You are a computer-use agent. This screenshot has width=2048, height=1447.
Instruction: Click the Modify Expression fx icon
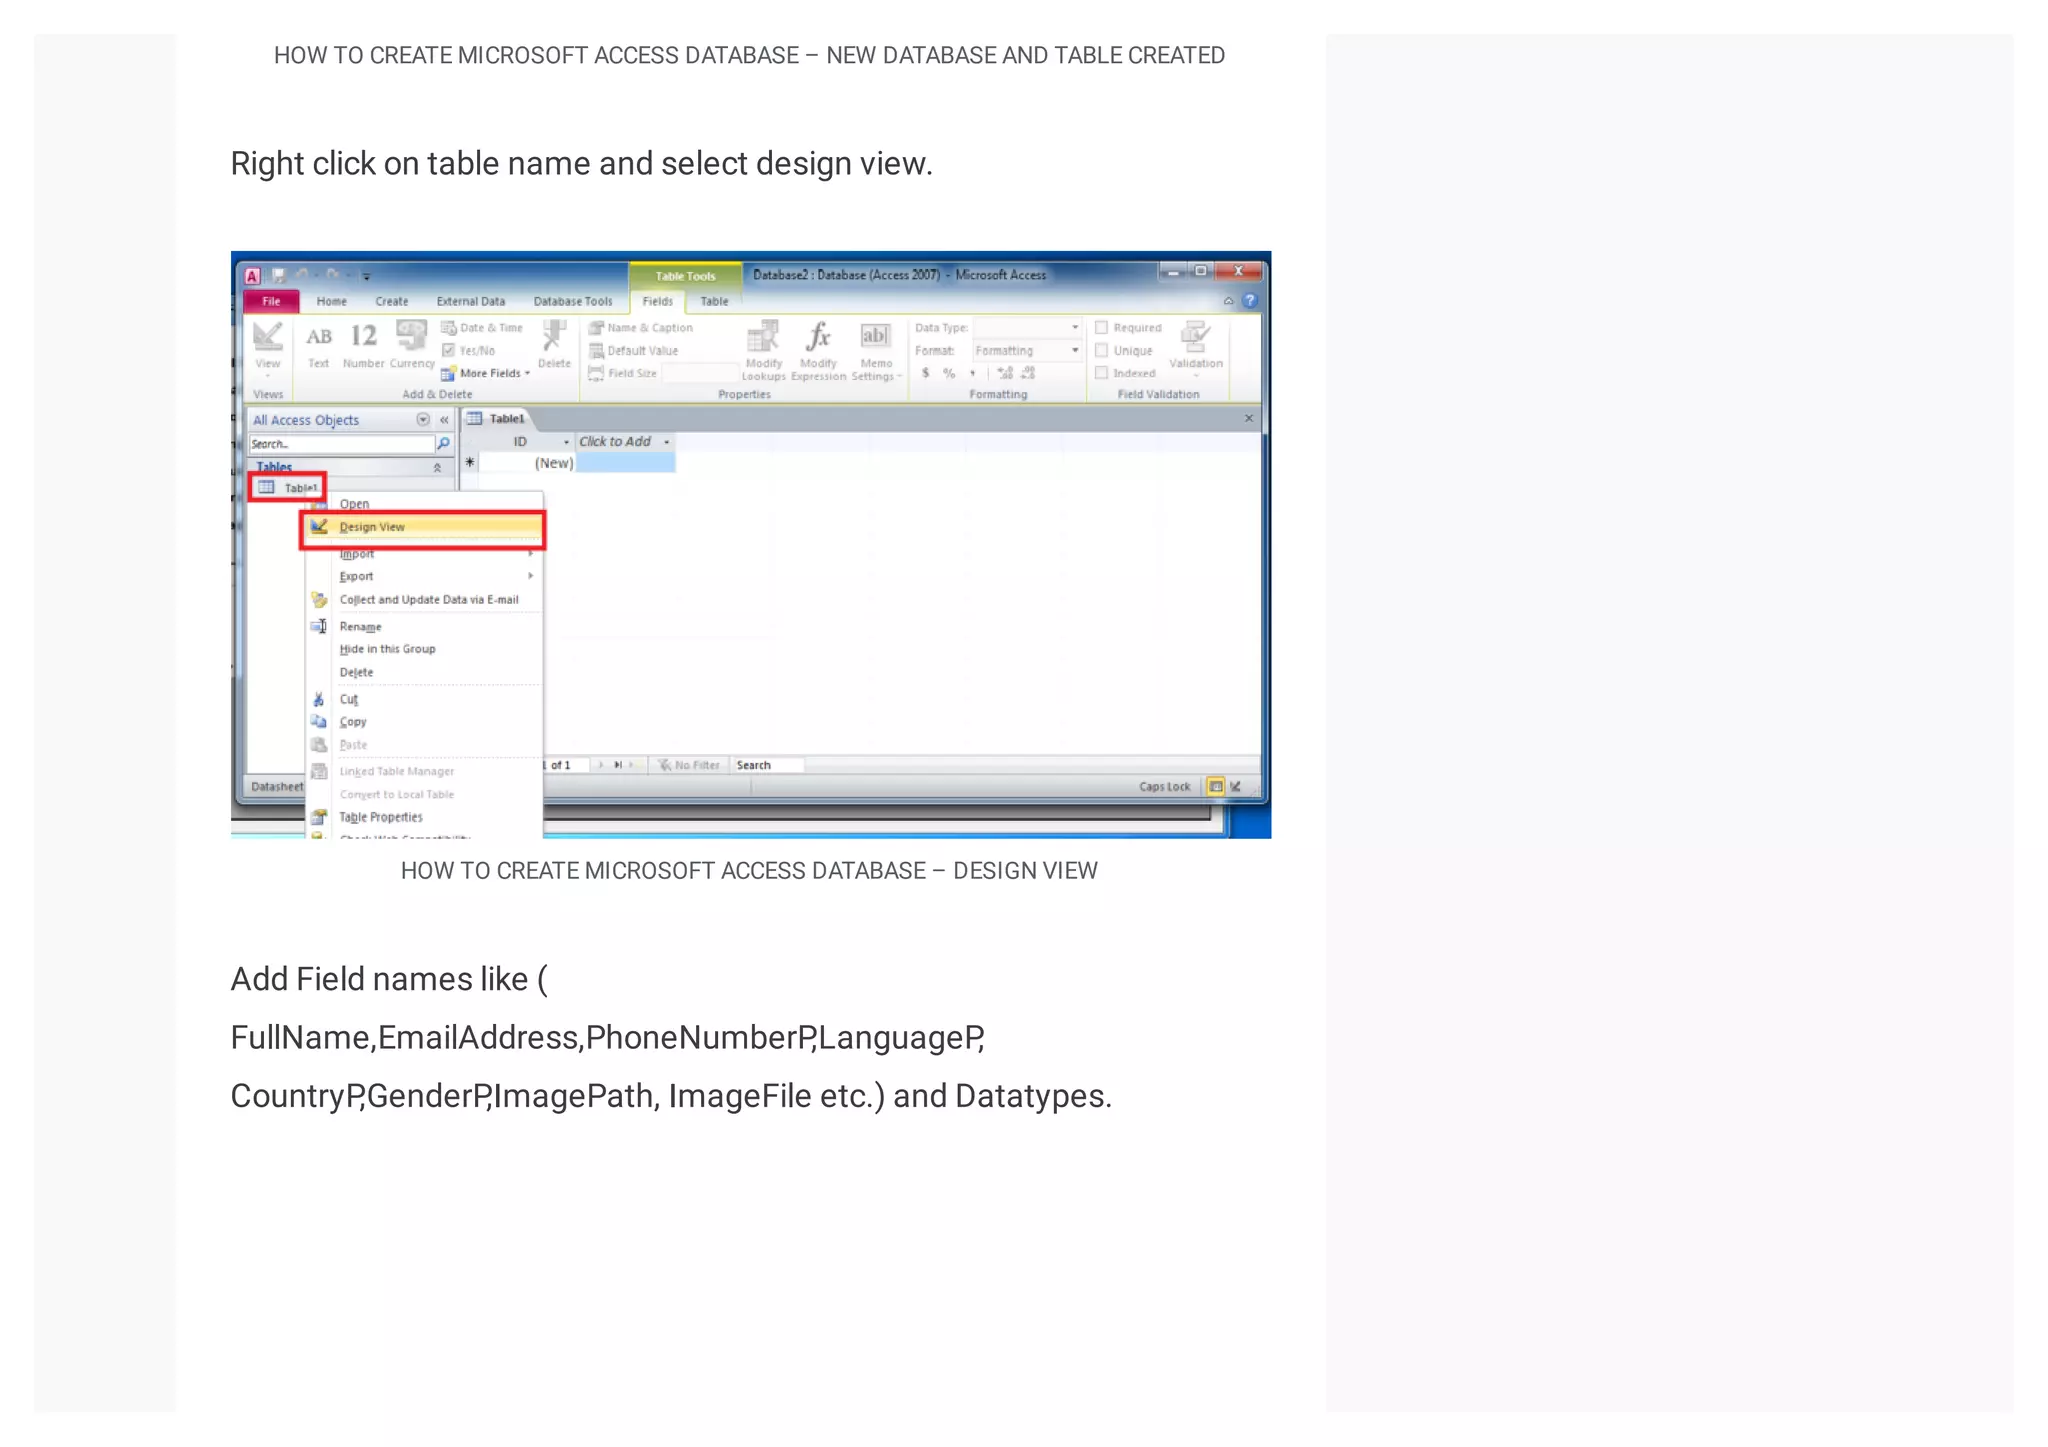(818, 349)
